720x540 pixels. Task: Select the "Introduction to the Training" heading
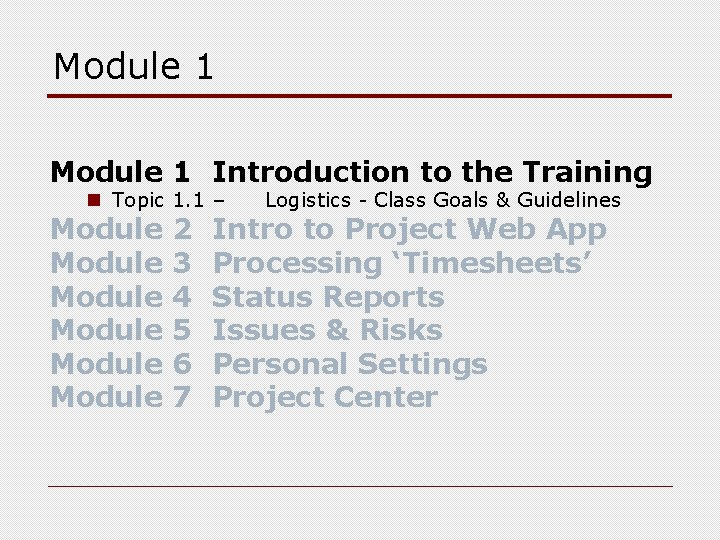[x=432, y=173]
